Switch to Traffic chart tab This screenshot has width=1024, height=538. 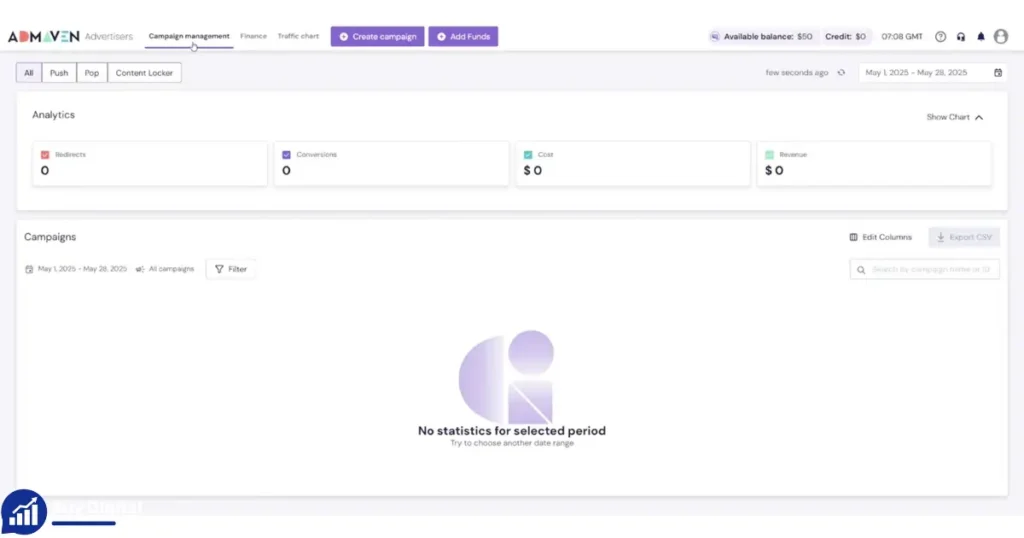click(298, 36)
